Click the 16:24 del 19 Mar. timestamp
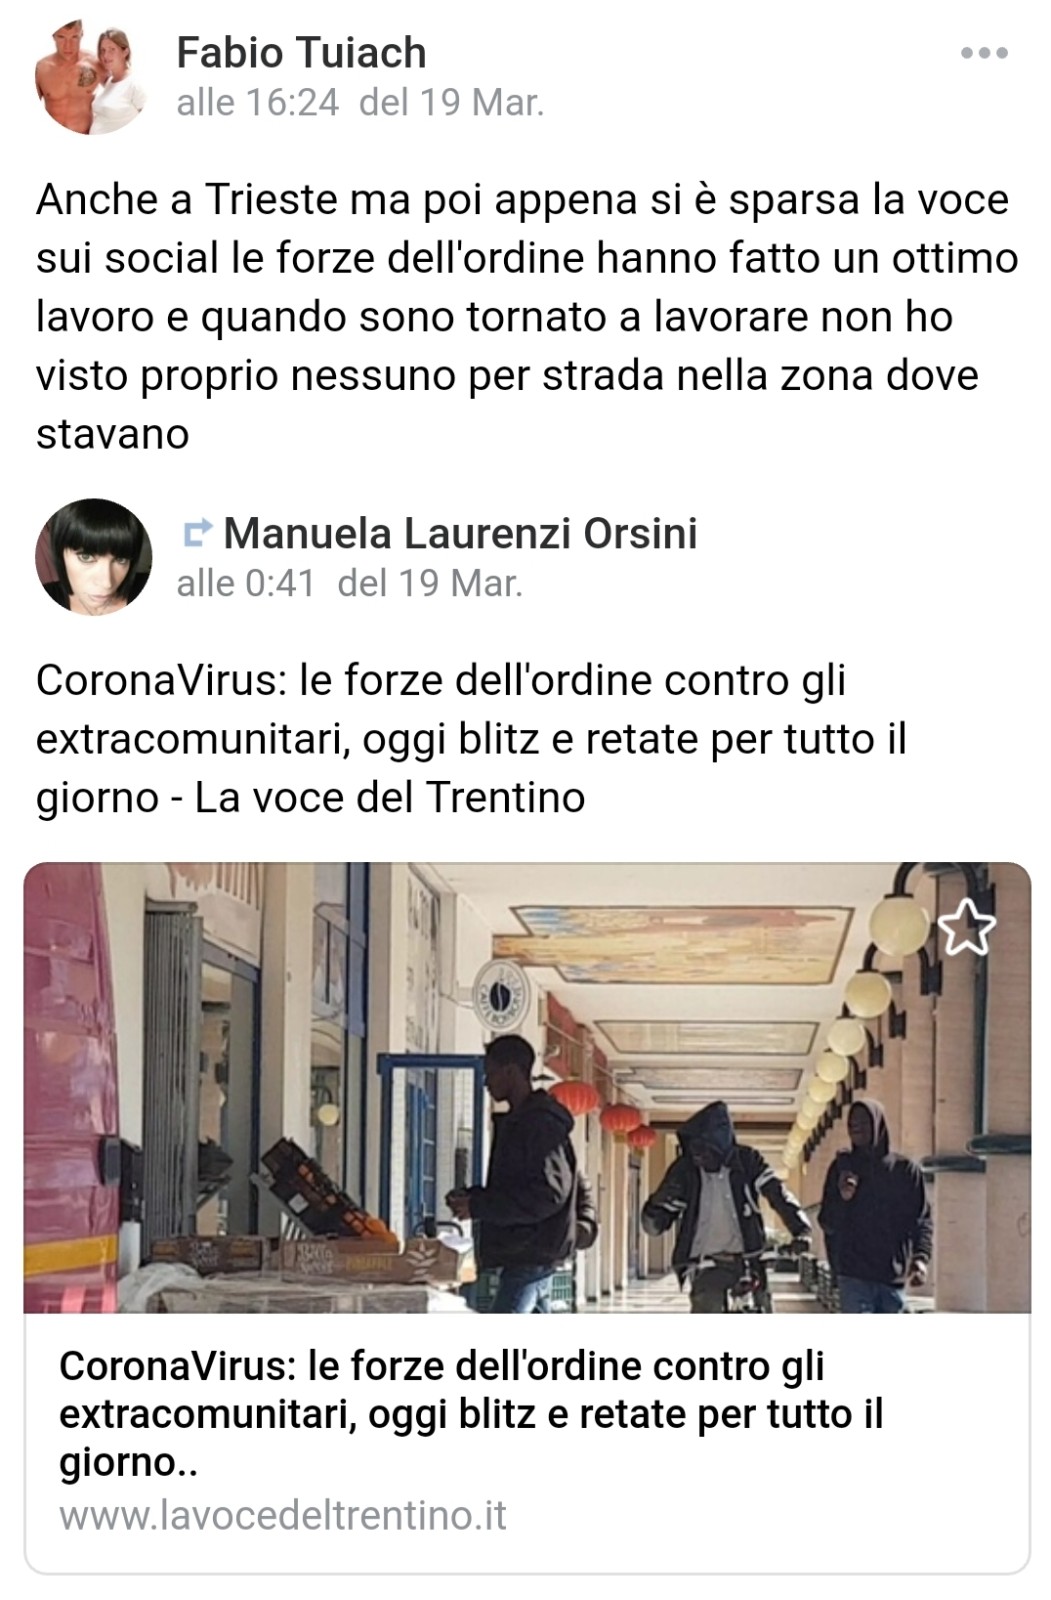This screenshot has width=1051, height=1600. (360, 102)
